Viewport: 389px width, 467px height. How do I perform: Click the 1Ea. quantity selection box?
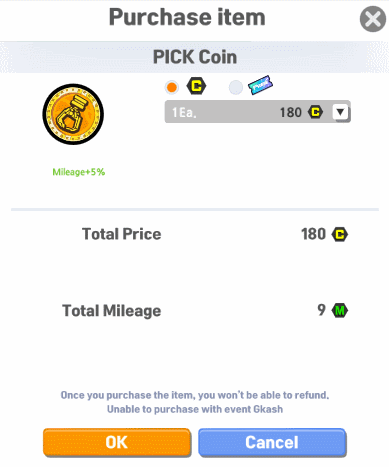(x=258, y=112)
